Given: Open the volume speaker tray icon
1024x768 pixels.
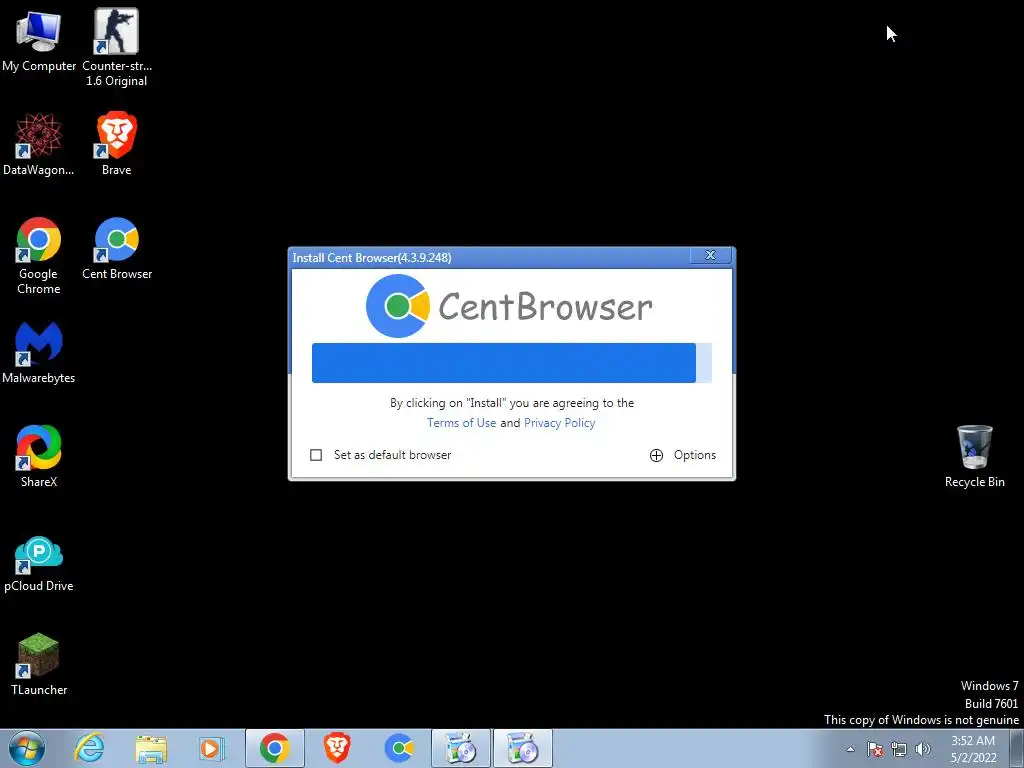Looking at the screenshot, I should 923,749.
